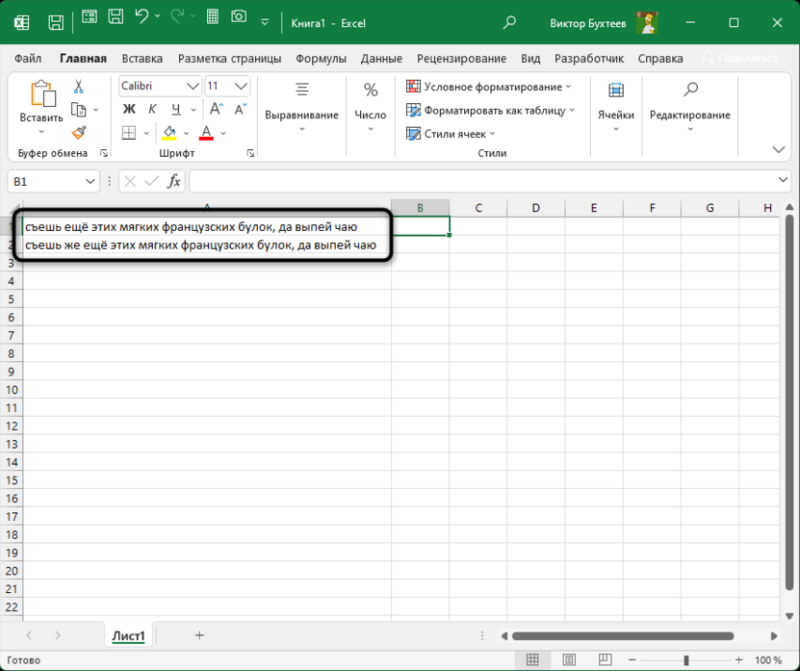
Task: Open the calculator icon in the title bar
Action: [213, 17]
